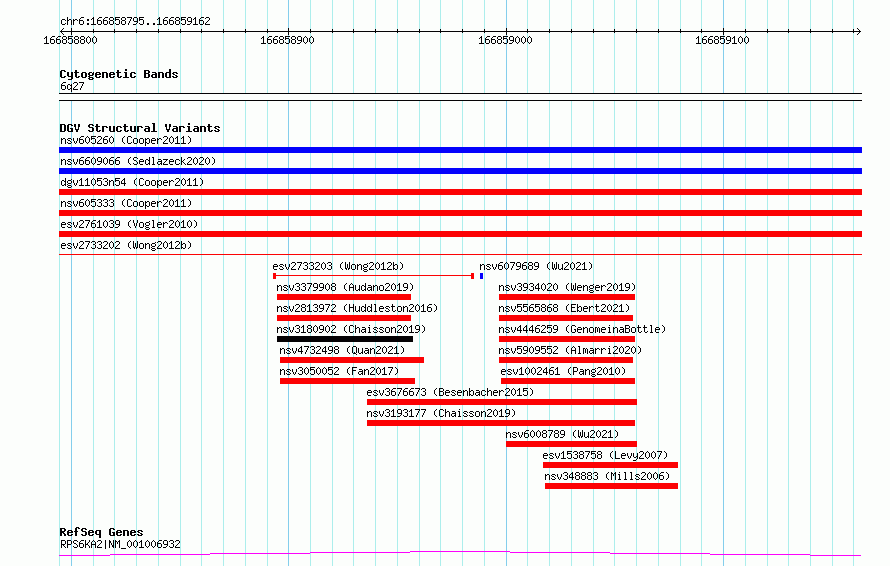The width and height of the screenshot is (890, 566).
Task: Open esv1538758 (Levy2007) variant label
Action: (x=605, y=455)
